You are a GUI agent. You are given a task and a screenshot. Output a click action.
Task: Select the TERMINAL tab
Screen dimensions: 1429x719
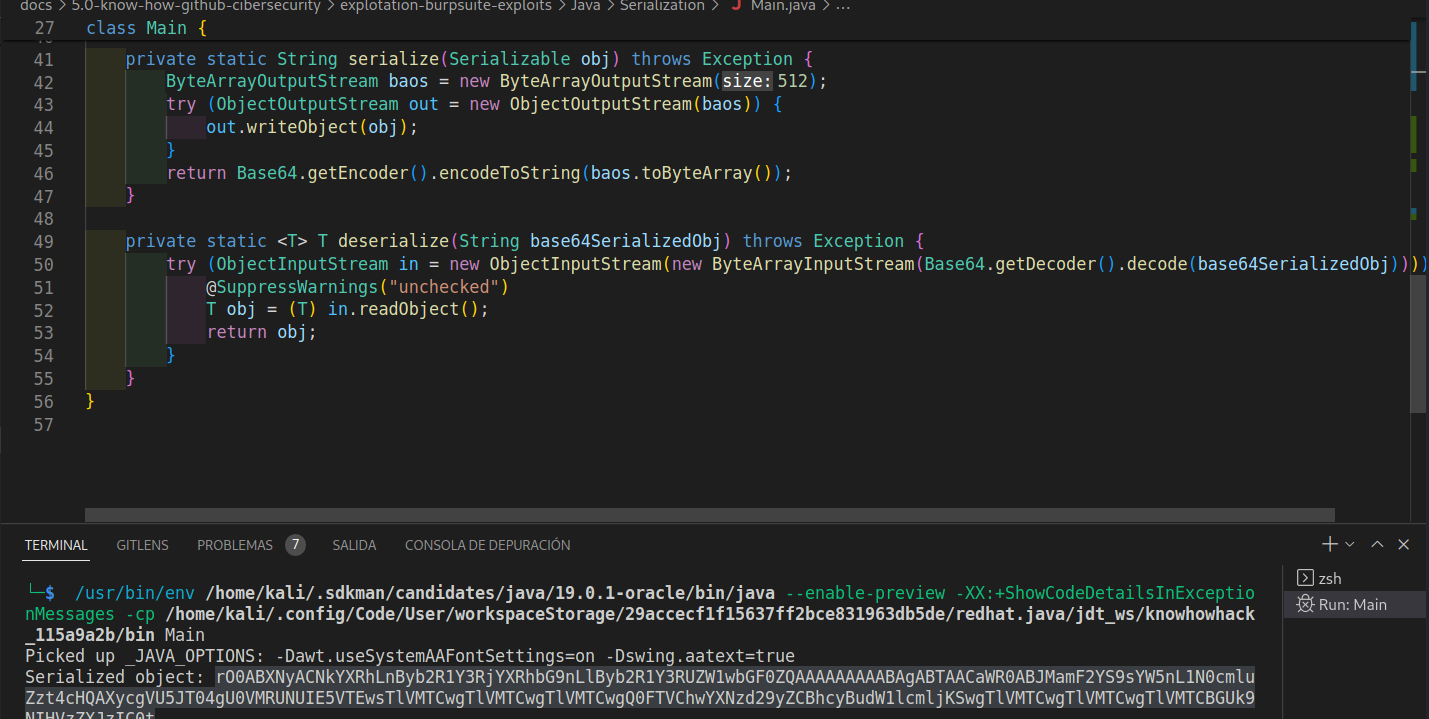[55, 545]
